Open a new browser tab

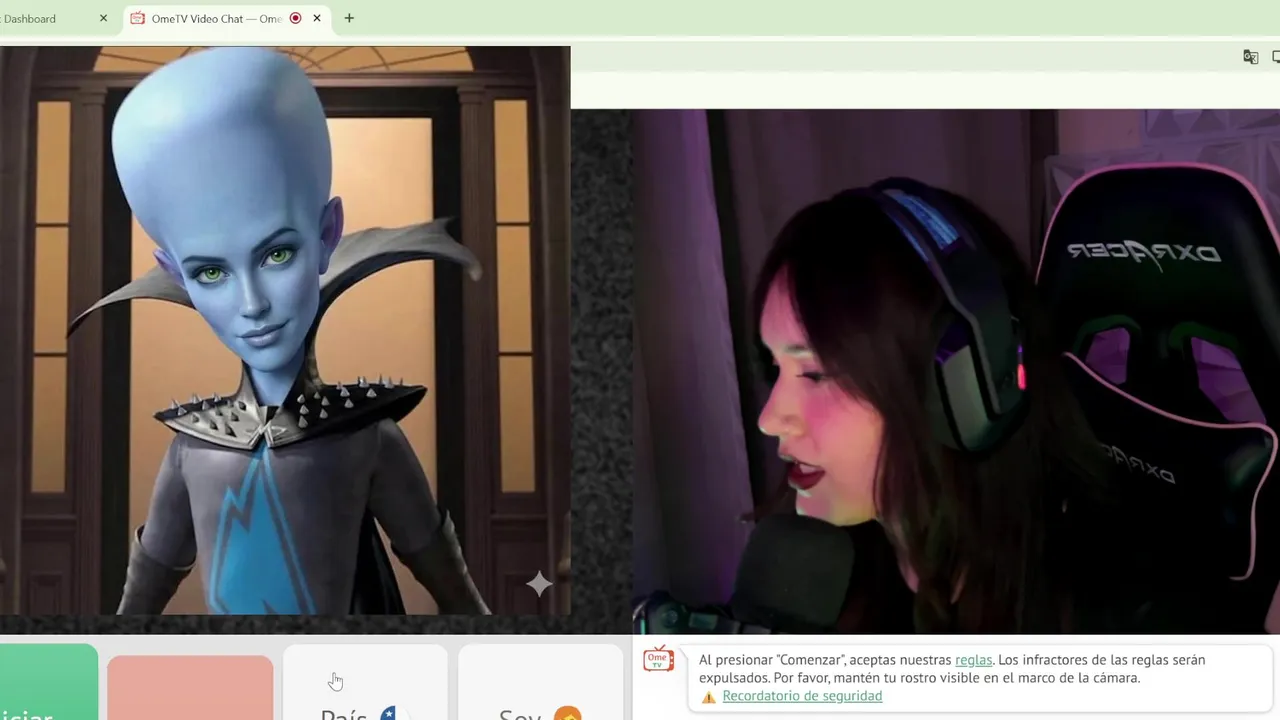click(x=349, y=18)
